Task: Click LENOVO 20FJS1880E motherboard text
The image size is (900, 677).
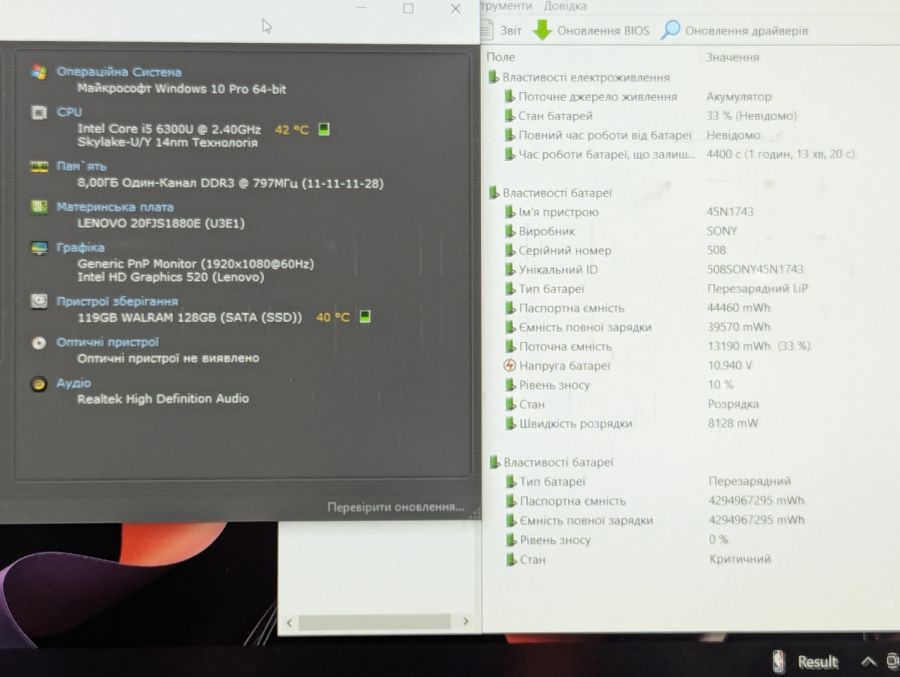Action: (161, 223)
